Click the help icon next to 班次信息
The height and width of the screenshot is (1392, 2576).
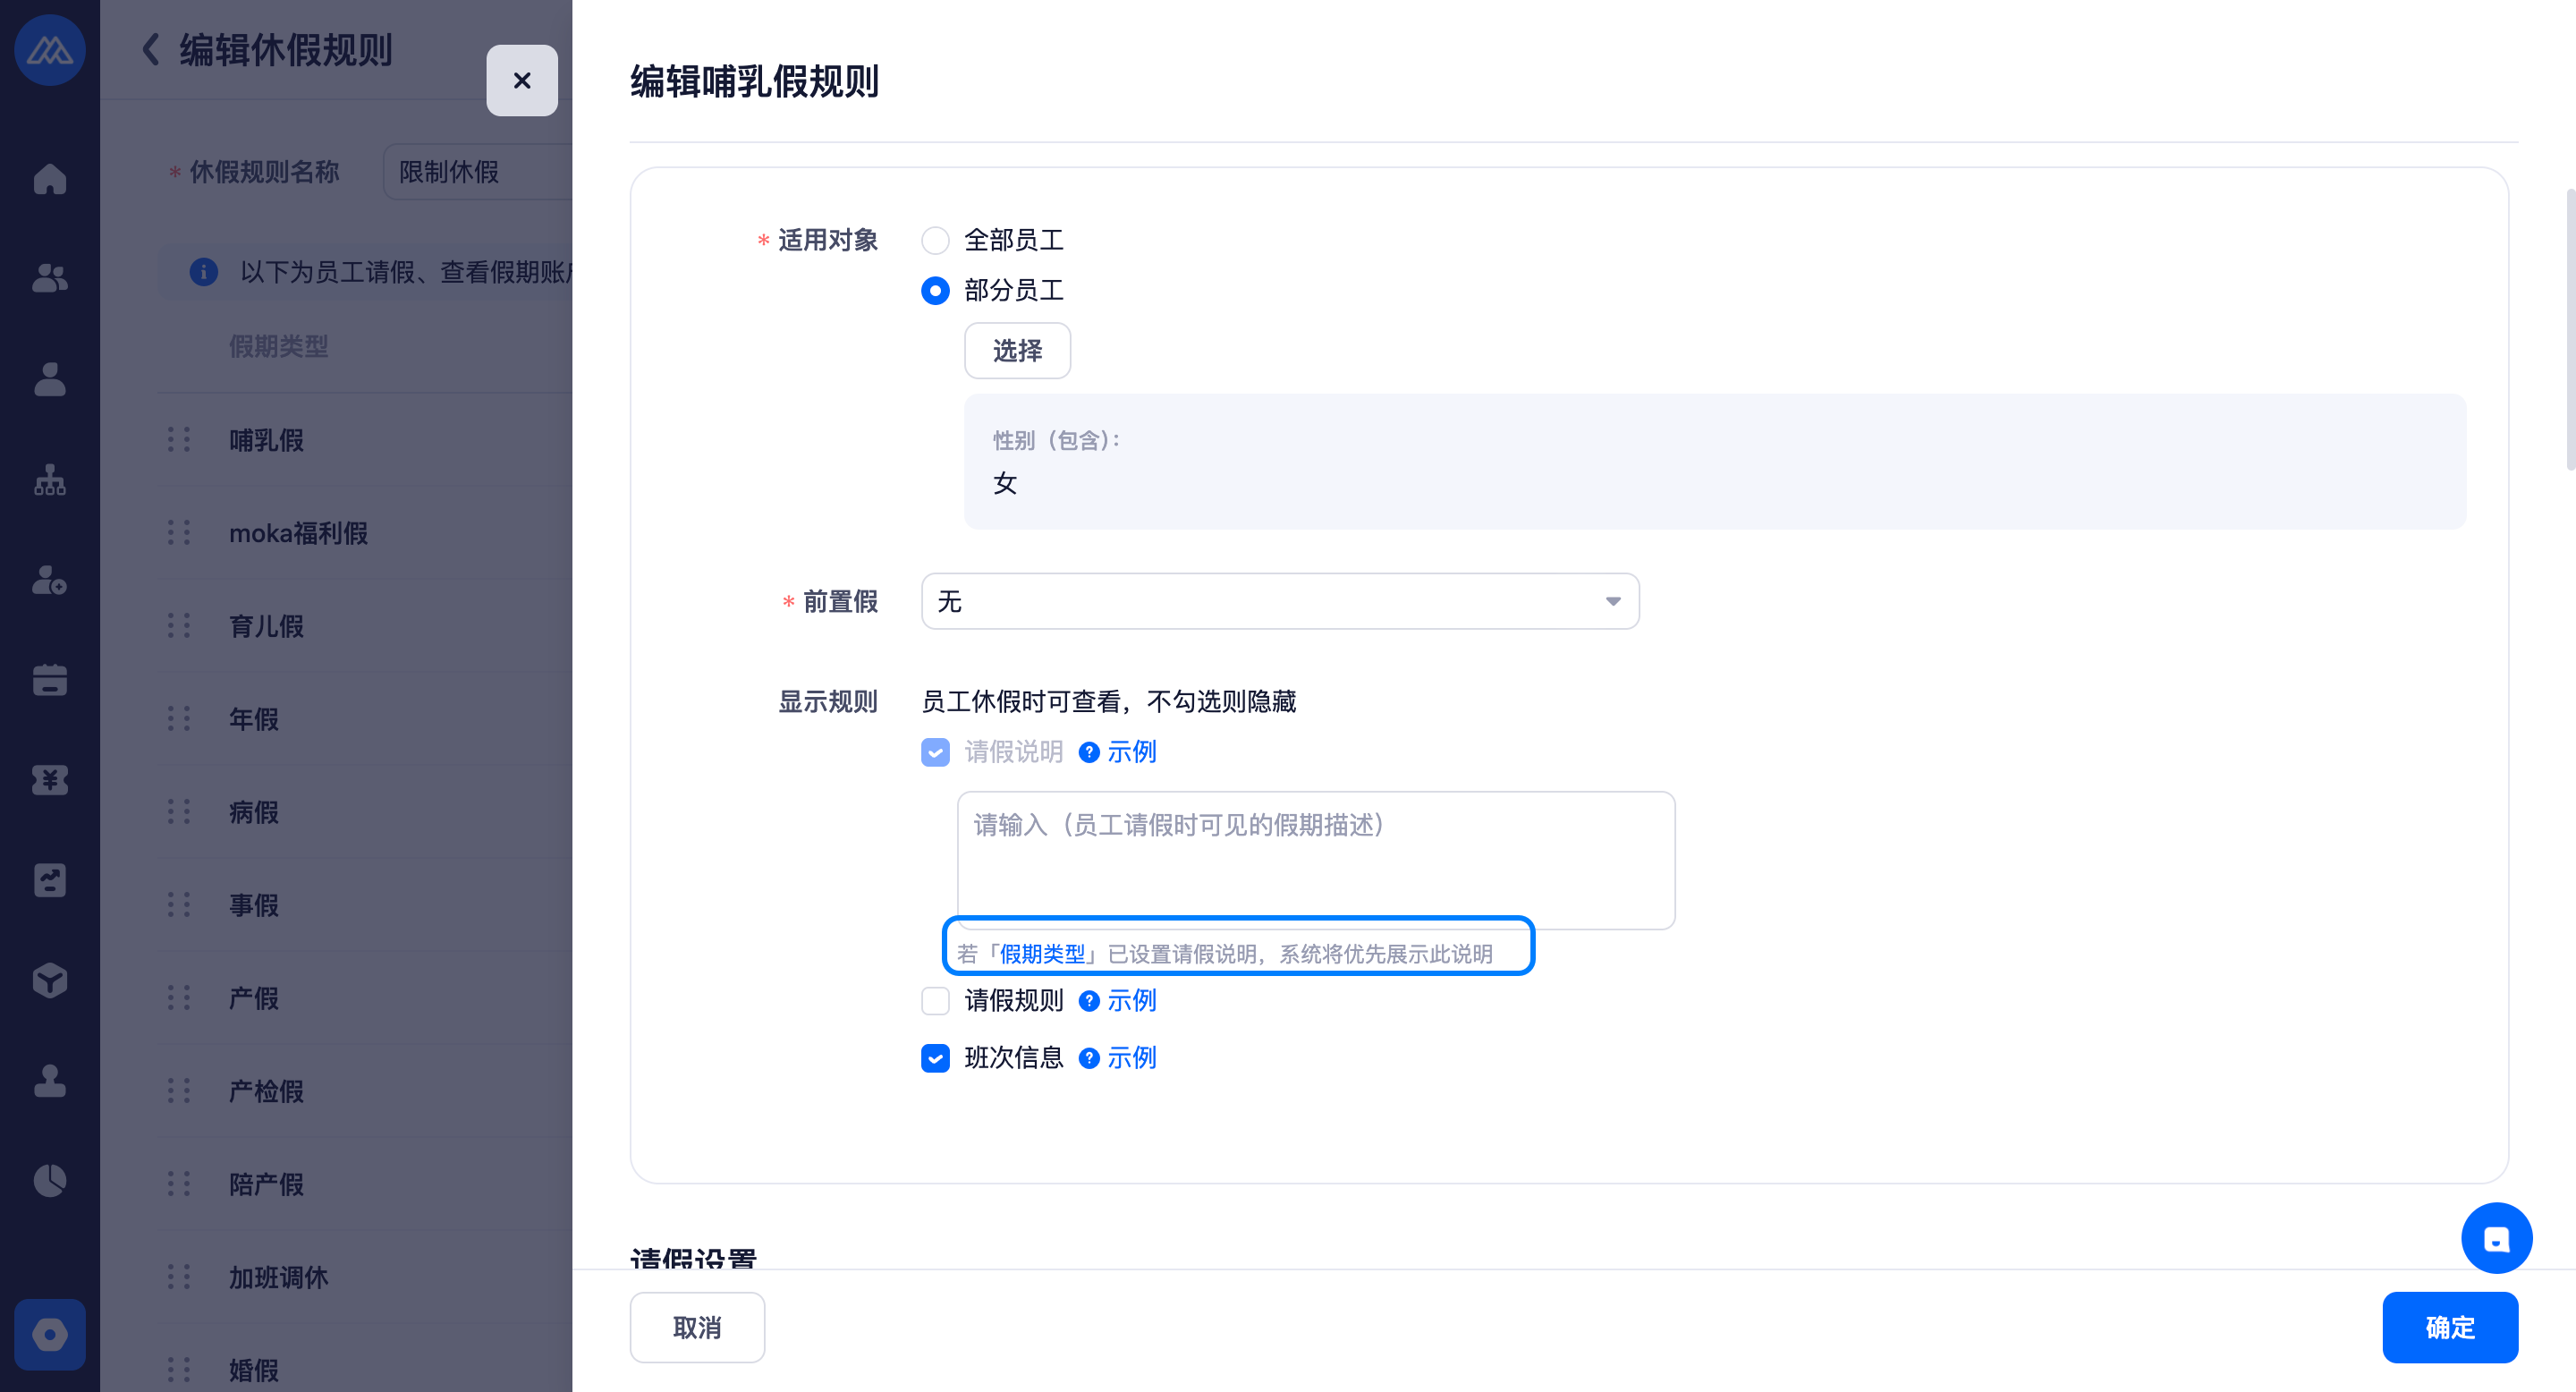pos(1089,1058)
